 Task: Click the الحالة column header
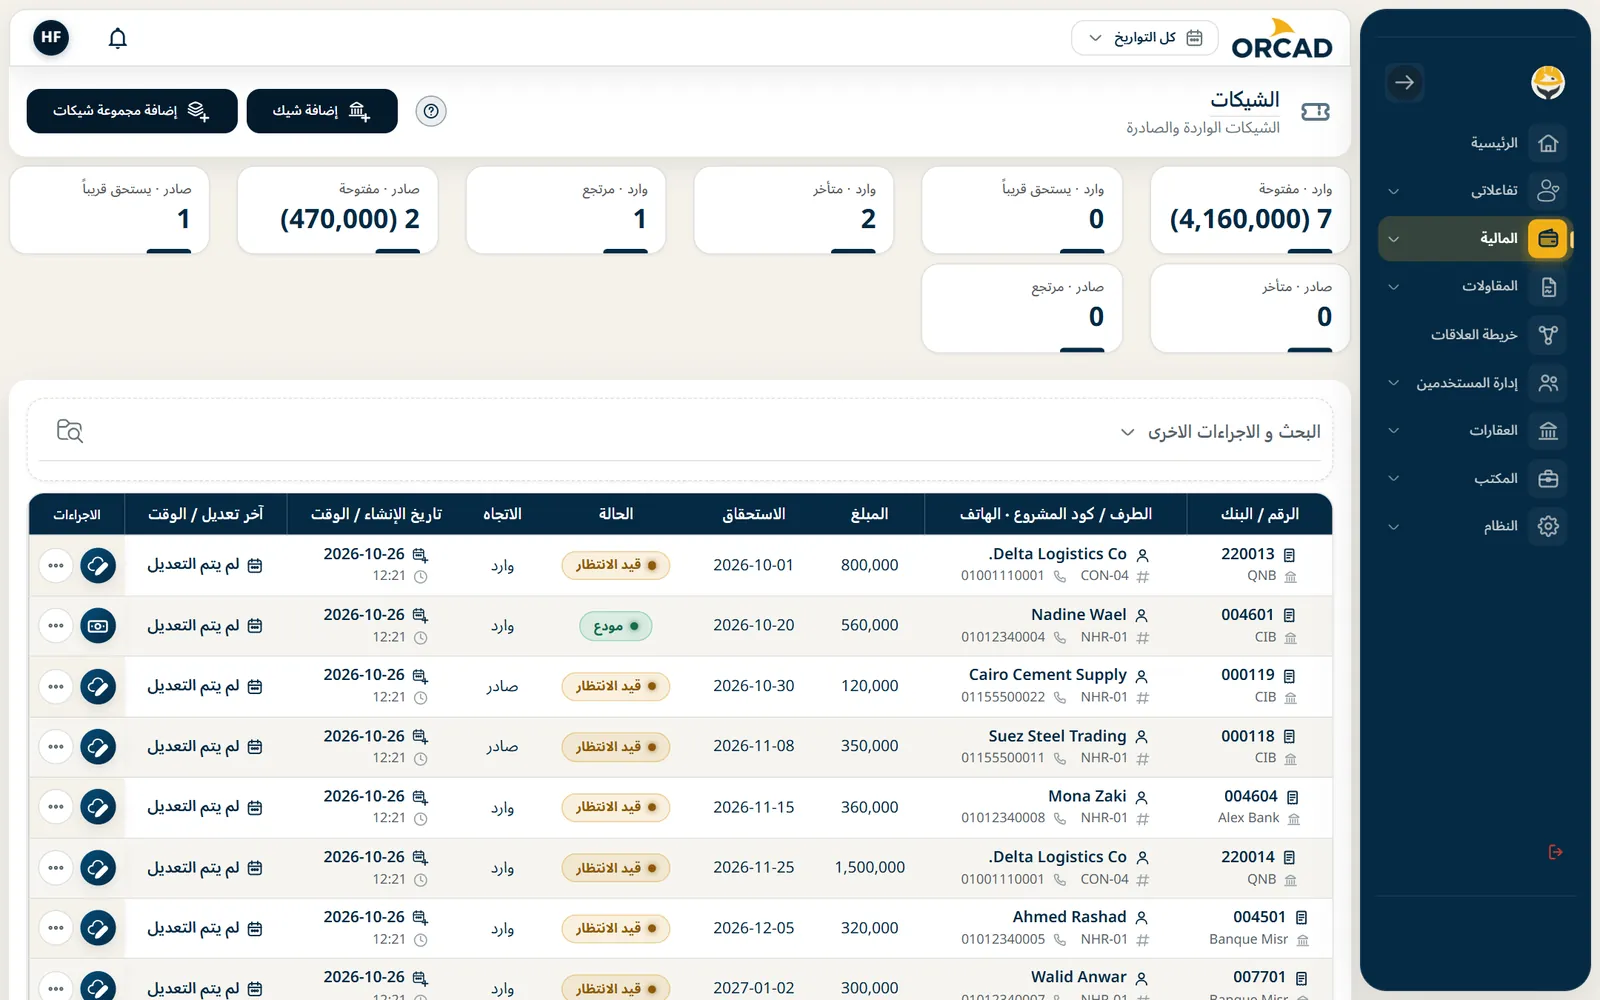[x=616, y=514]
